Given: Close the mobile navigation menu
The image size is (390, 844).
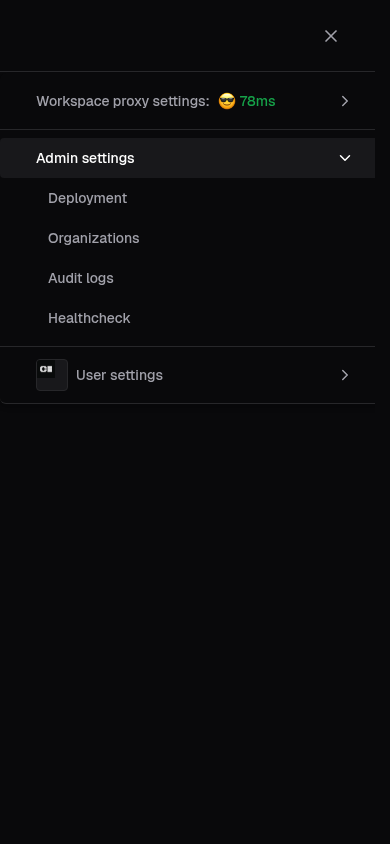Looking at the screenshot, I should (331, 36).
